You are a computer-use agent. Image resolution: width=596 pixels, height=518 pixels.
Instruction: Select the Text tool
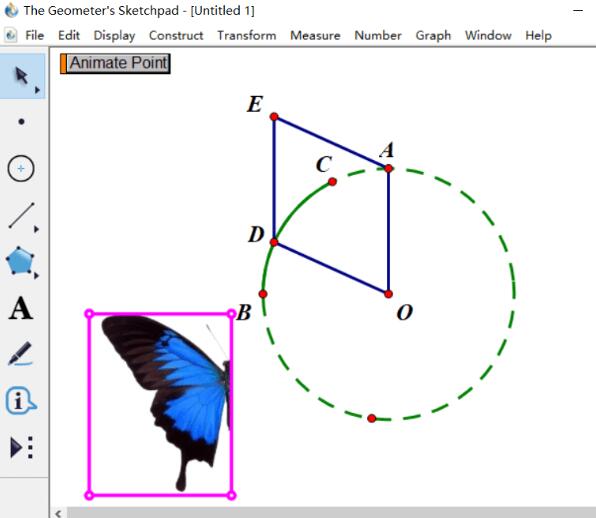21,308
